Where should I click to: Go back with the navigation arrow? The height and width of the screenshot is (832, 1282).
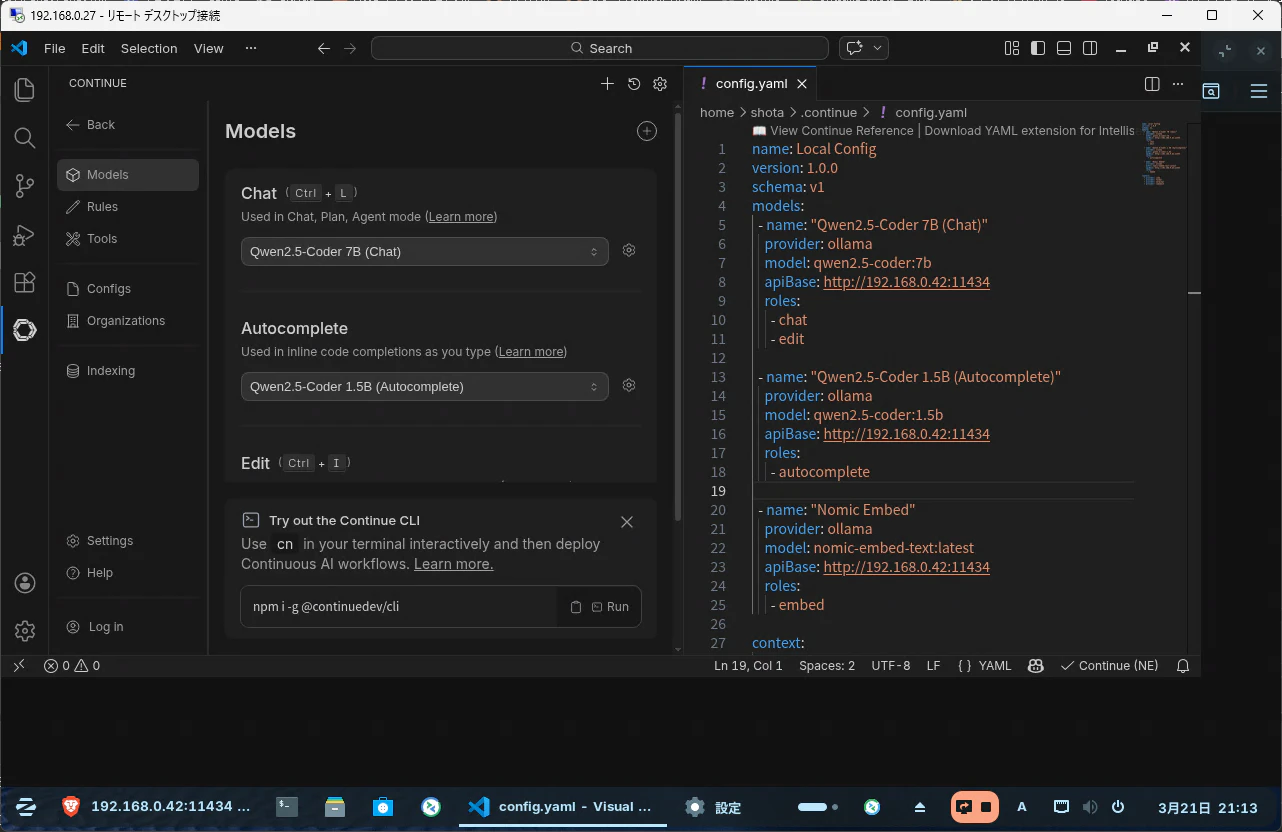(x=323, y=48)
